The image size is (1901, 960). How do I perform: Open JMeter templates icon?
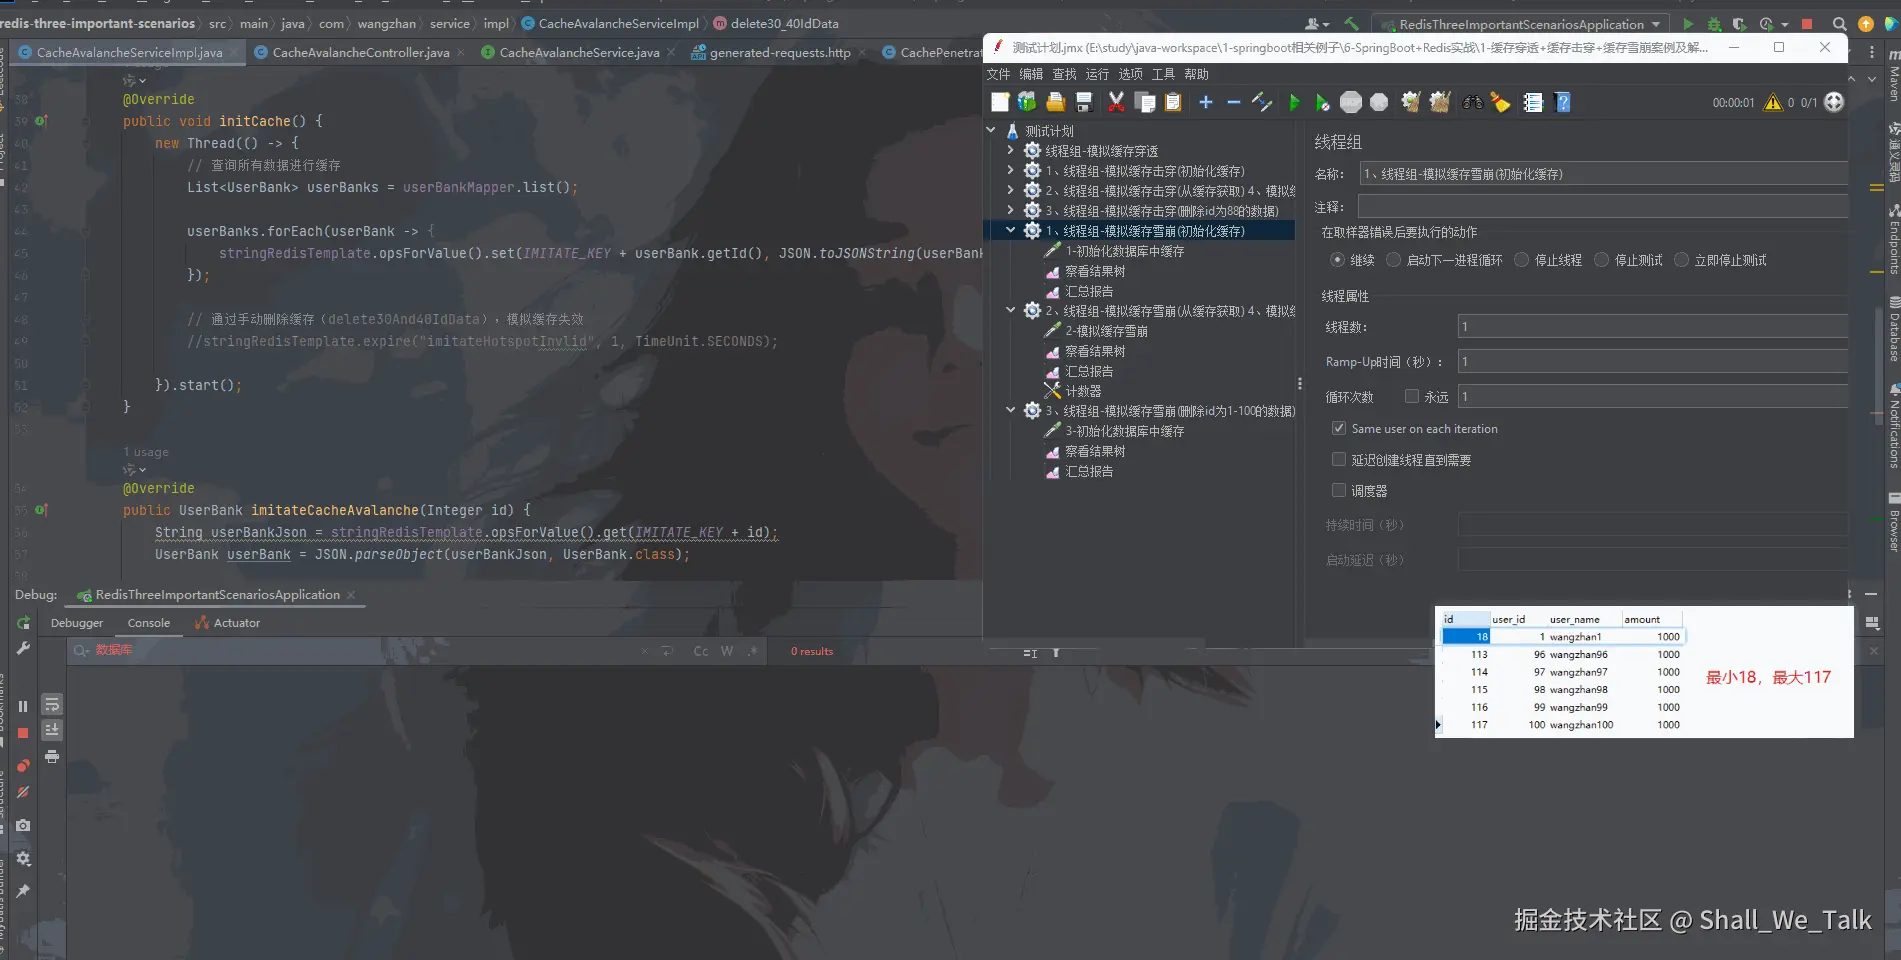pyautogui.click(x=1027, y=102)
